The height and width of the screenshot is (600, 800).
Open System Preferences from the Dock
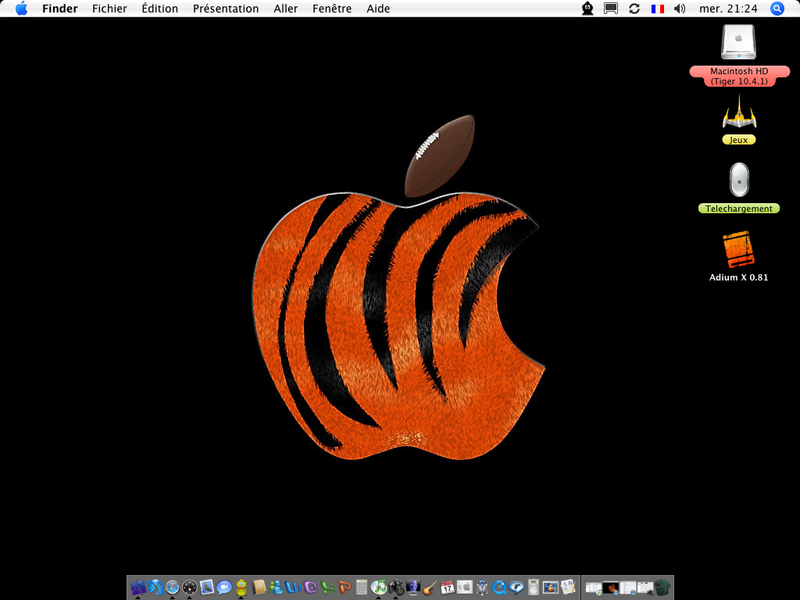click(x=465, y=588)
